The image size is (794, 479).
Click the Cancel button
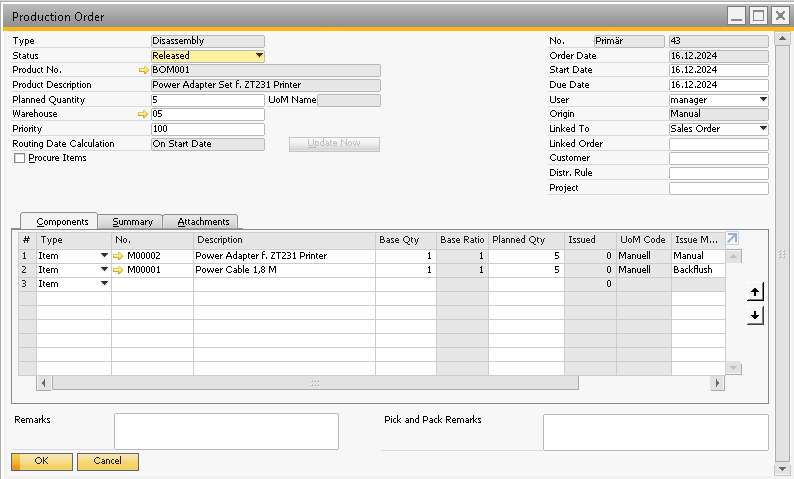[x=107, y=461]
